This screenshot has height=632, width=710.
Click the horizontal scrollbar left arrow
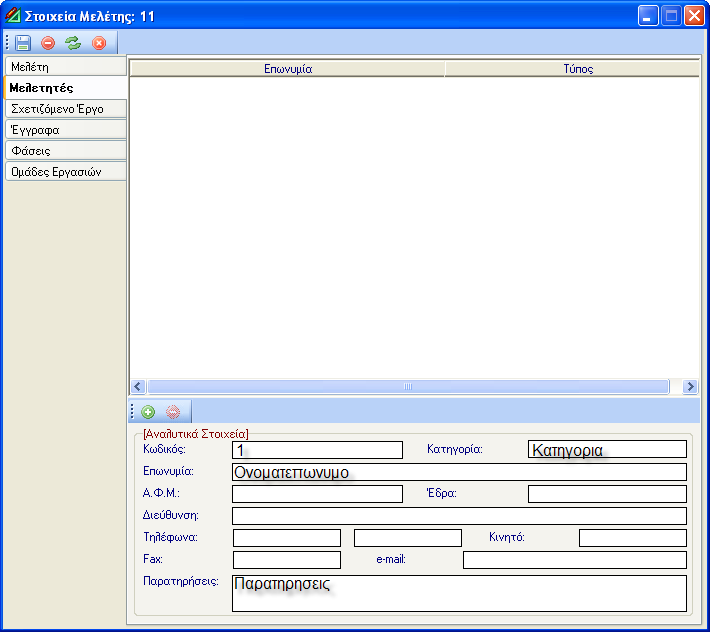[138, 387]
